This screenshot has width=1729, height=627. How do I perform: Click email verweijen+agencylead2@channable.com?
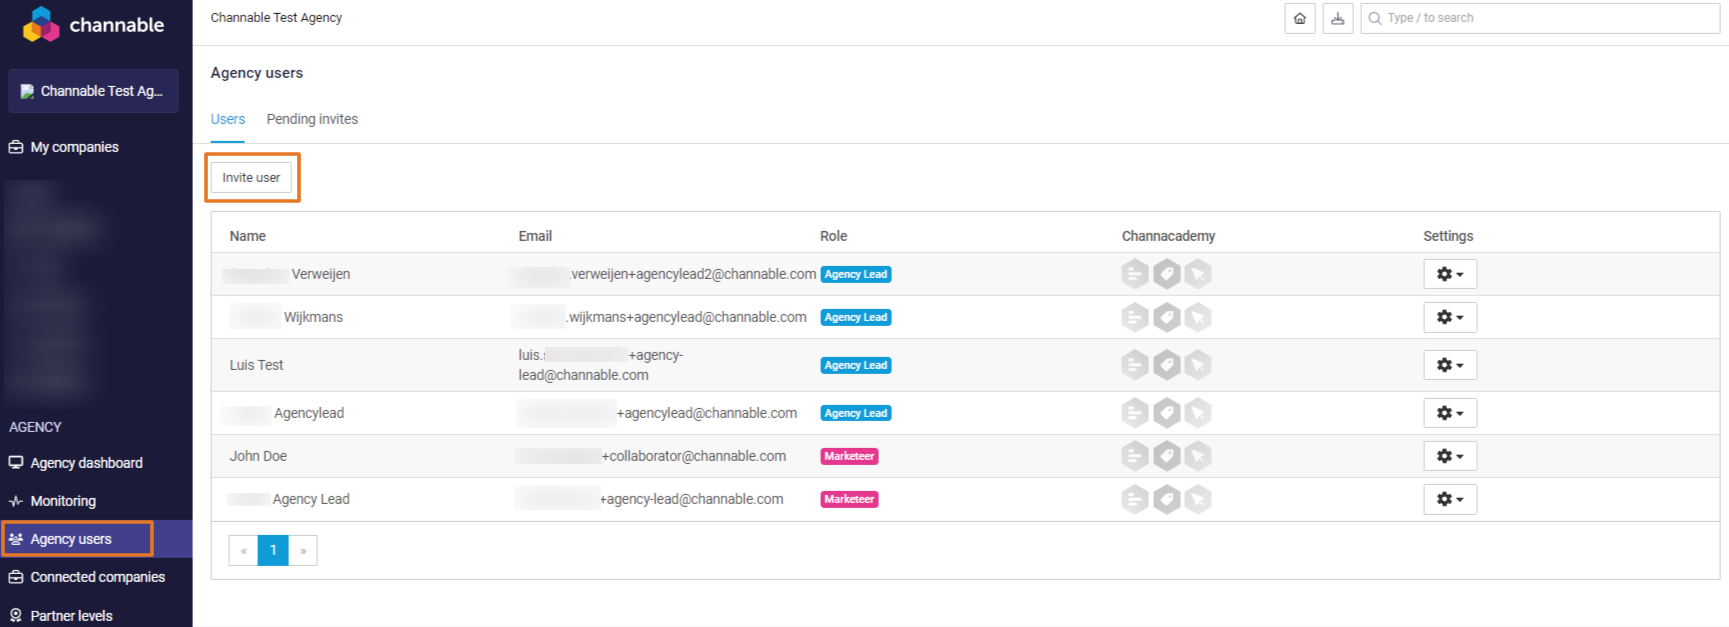click(x=662, y=274)
